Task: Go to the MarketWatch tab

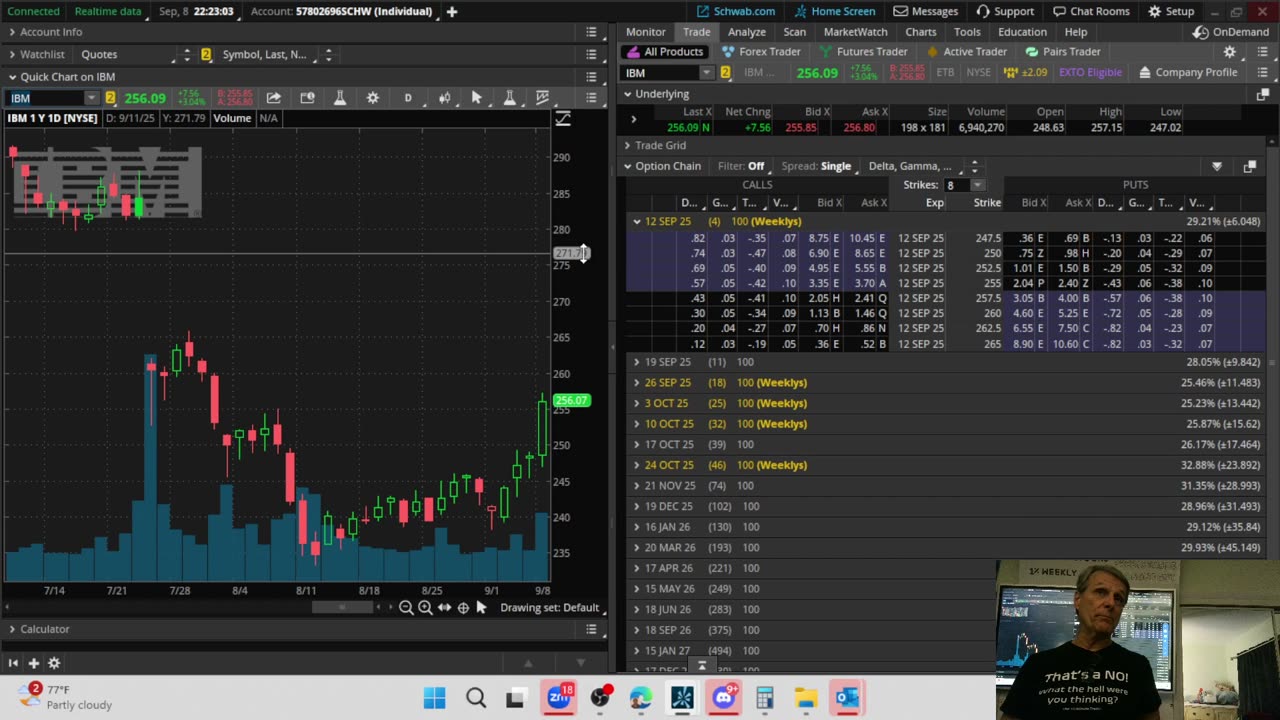Action: point(855,32)
